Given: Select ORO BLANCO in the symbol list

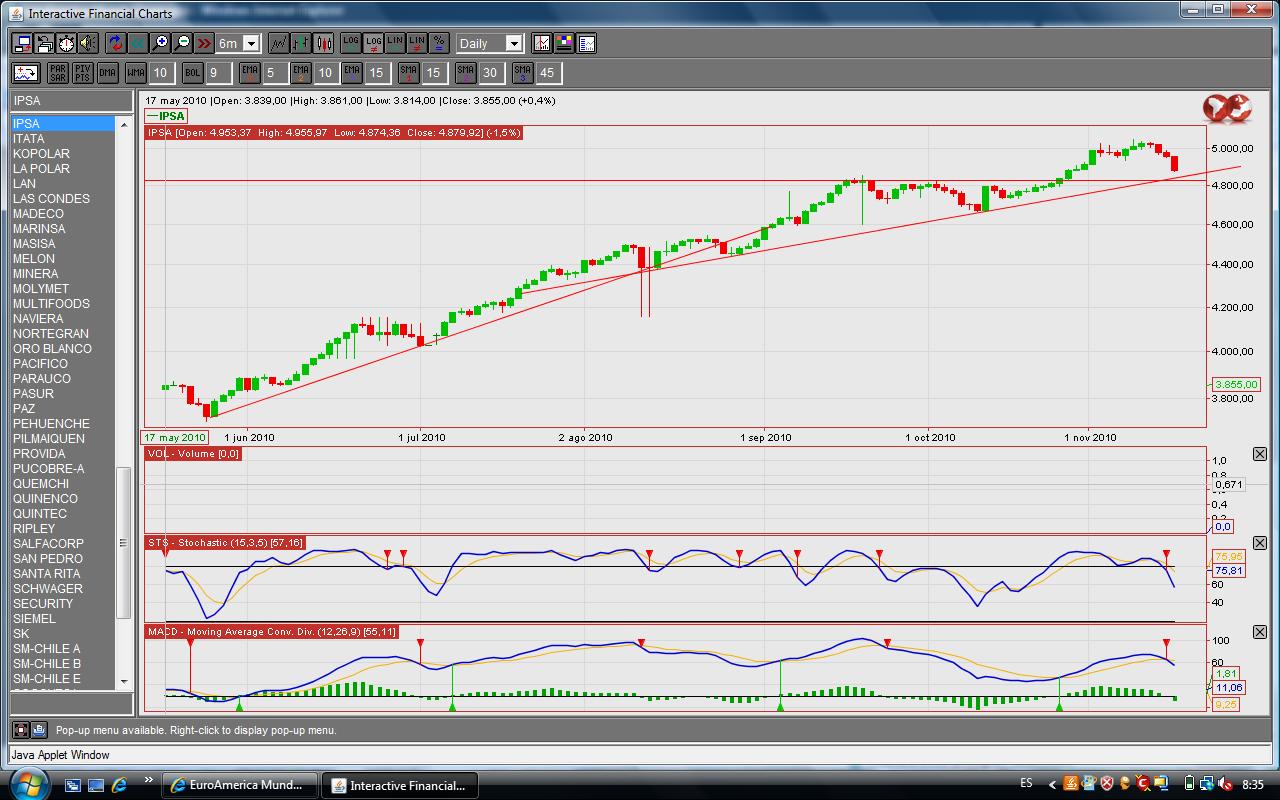Looking at the screenshot, I should tap(64, 349).
